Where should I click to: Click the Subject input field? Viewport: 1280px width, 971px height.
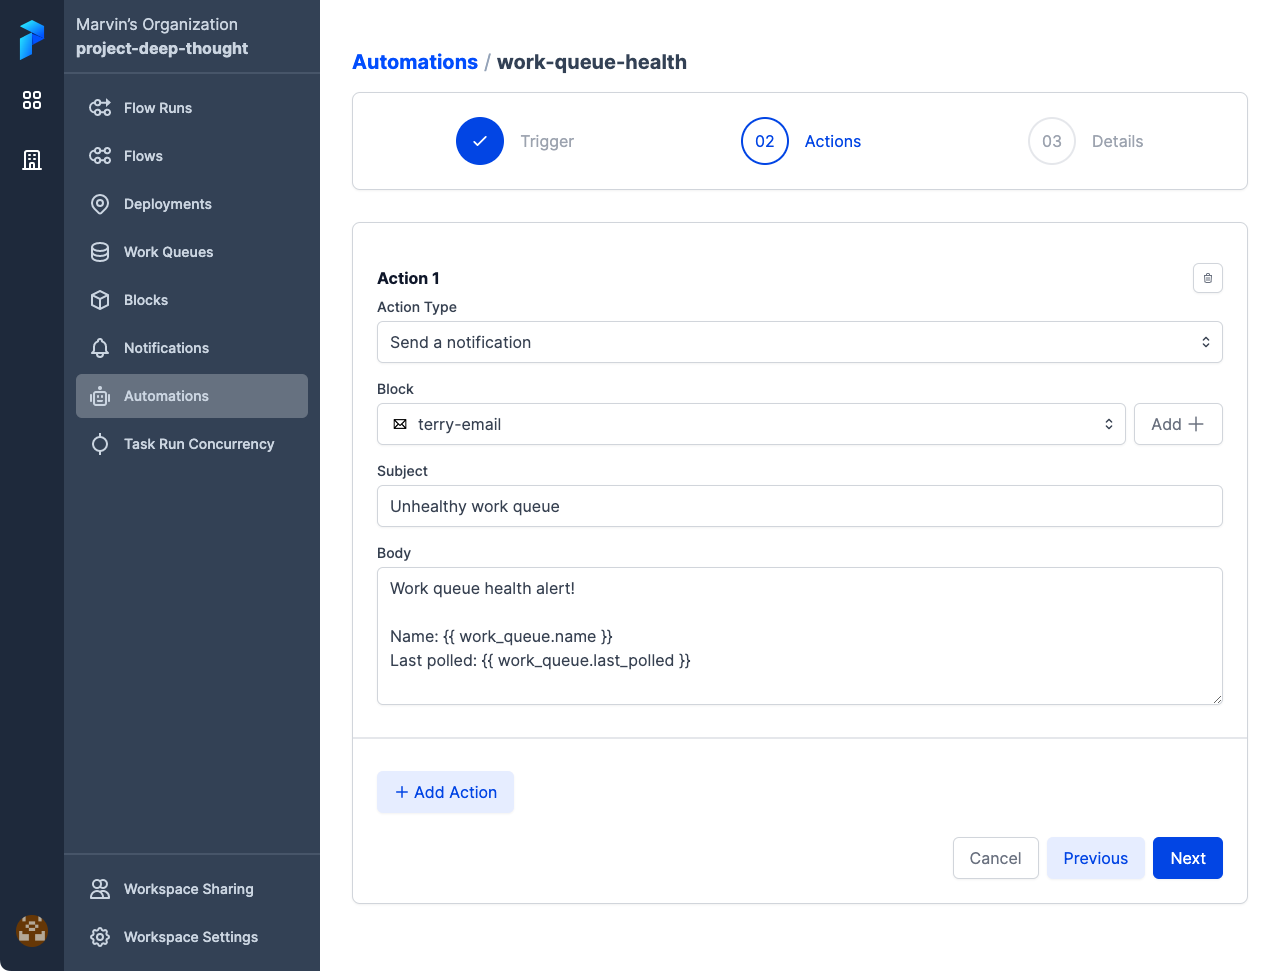click(x=800, y=506)
